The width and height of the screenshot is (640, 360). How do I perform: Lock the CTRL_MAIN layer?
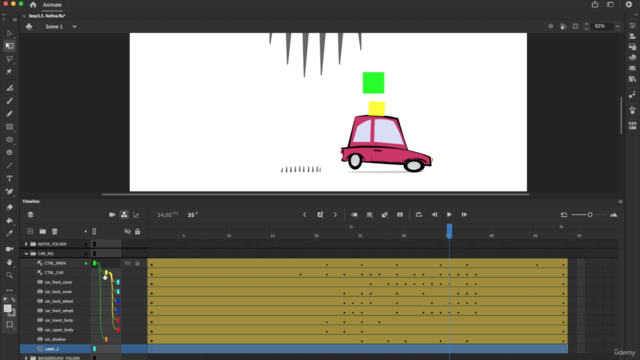138,263
